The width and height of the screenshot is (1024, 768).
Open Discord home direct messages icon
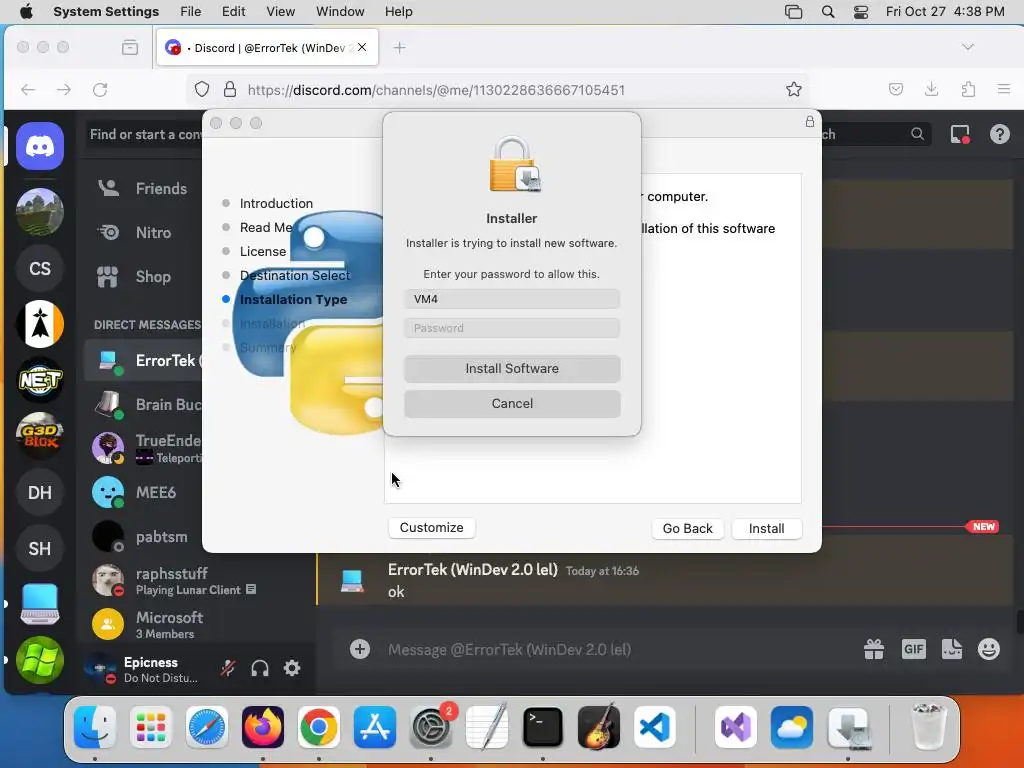pos(40,146)
